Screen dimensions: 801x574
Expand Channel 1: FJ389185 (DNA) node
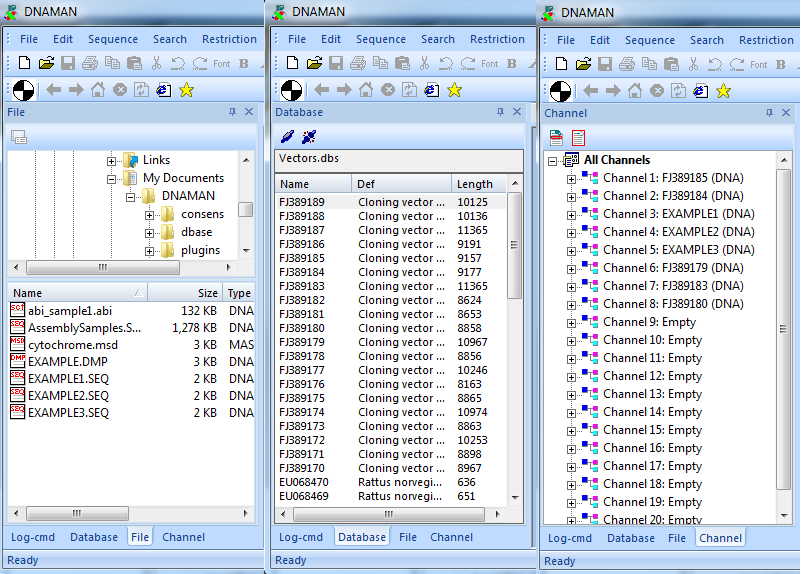571,179
